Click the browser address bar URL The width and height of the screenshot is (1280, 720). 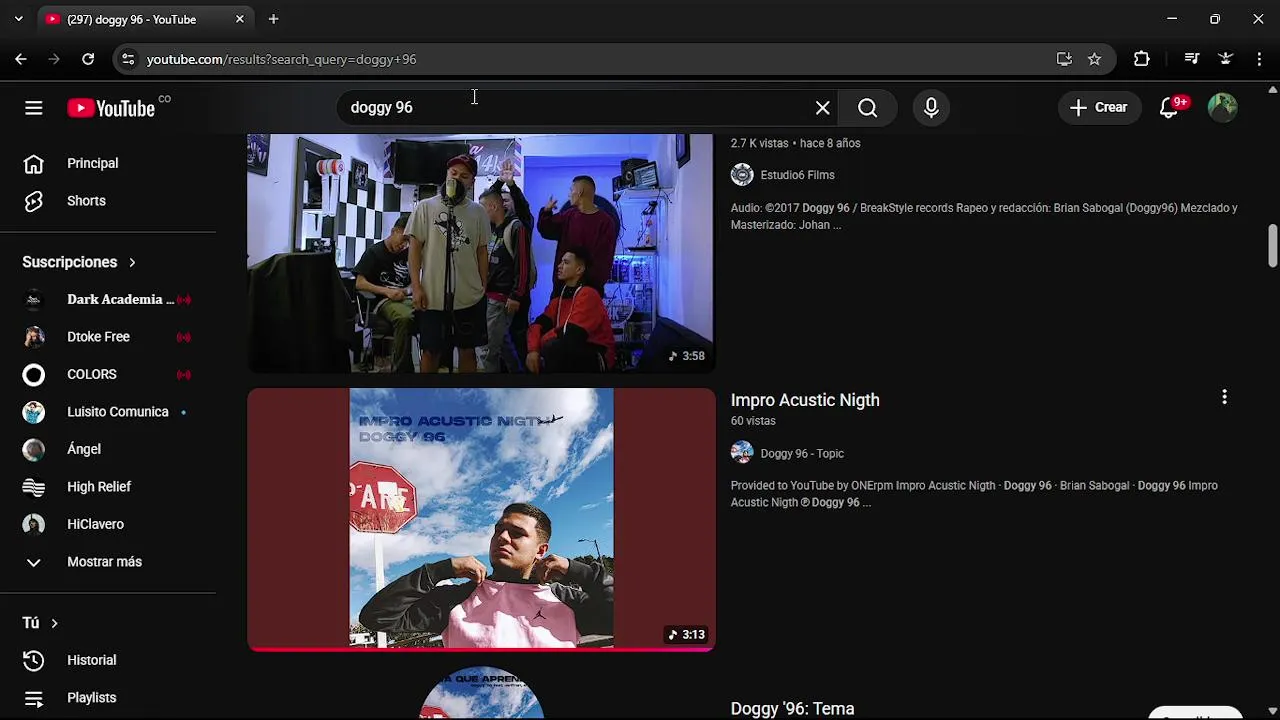click(x=281, y=59)
